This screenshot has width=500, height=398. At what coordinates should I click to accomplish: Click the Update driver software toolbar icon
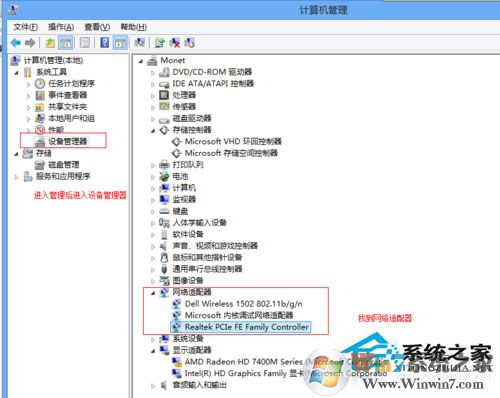[x=160, y=43]
